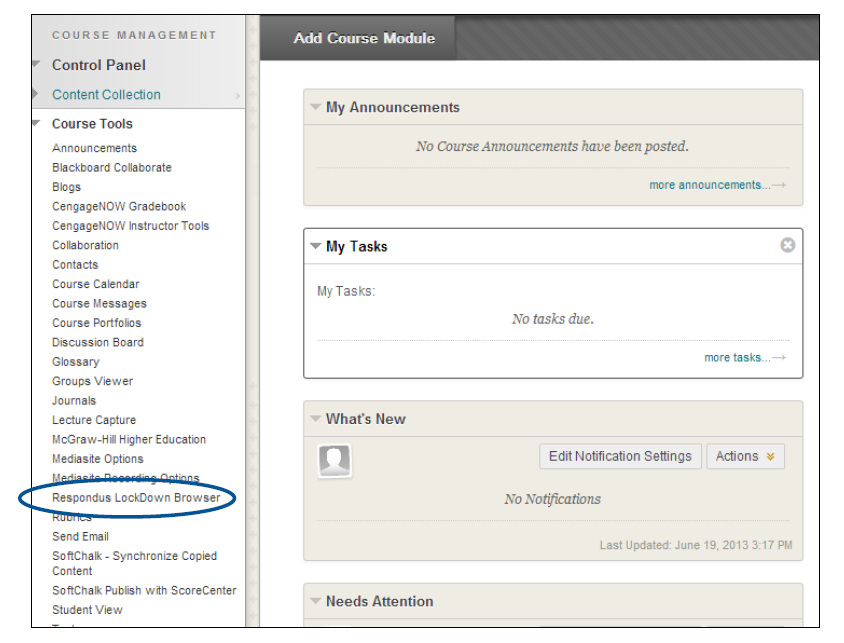Select Content Collection in the sidebar

tap(103, 94)
